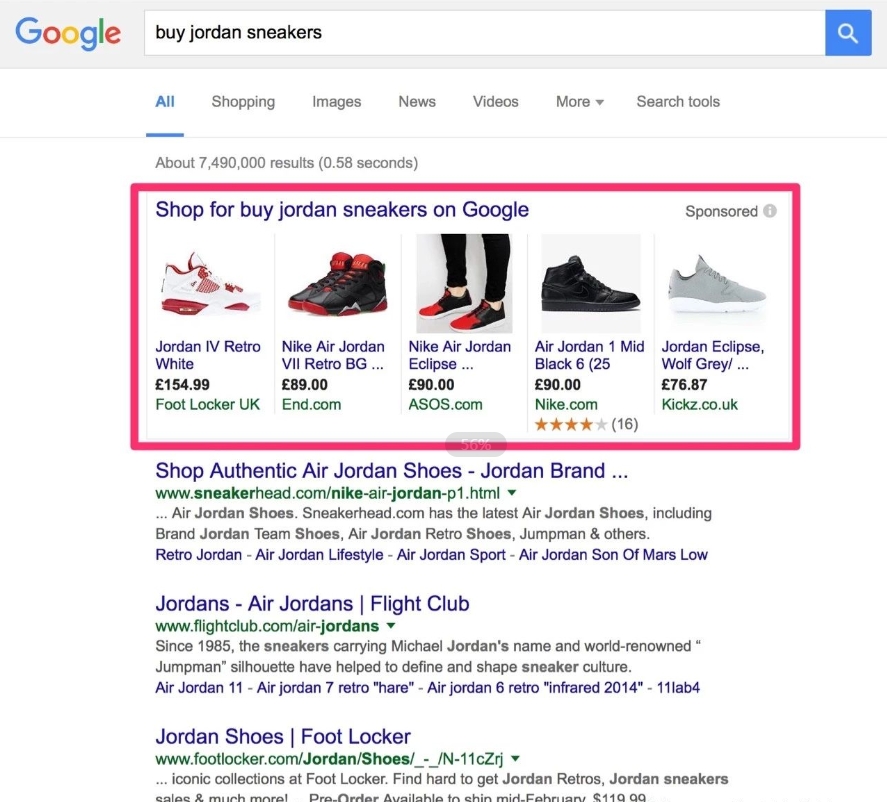Switch to the Images tab
The image size is (887, 802).
pyautogui.click(x=337, y=102)
